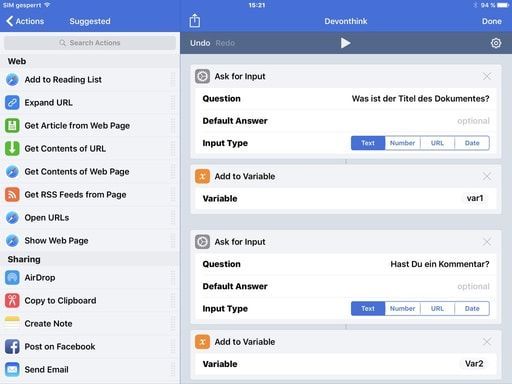Remove the first Ask for Input action
512x384 pixels.
click(487, 76)
